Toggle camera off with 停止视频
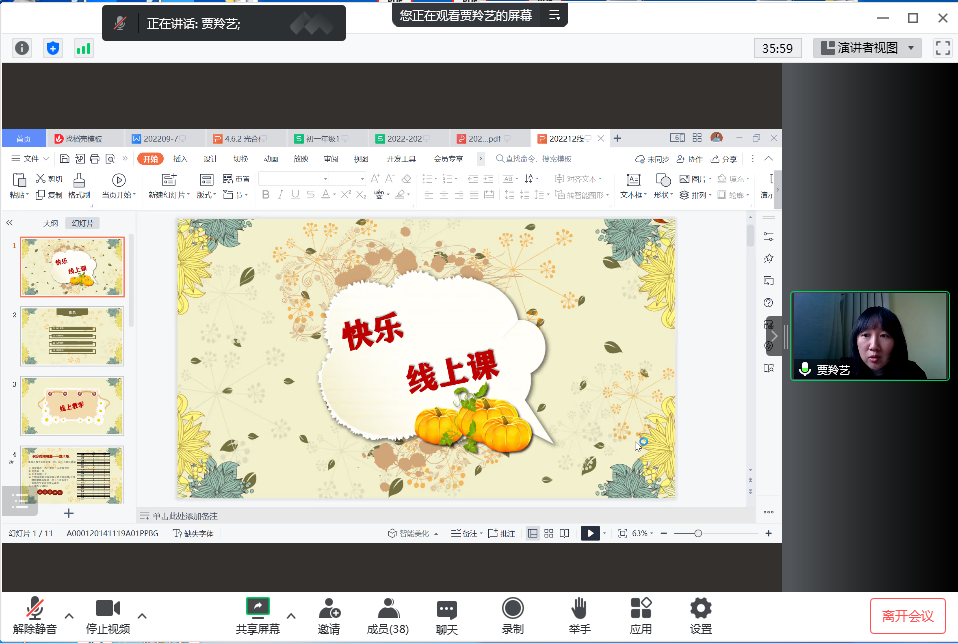 click(x=108, y=608)
